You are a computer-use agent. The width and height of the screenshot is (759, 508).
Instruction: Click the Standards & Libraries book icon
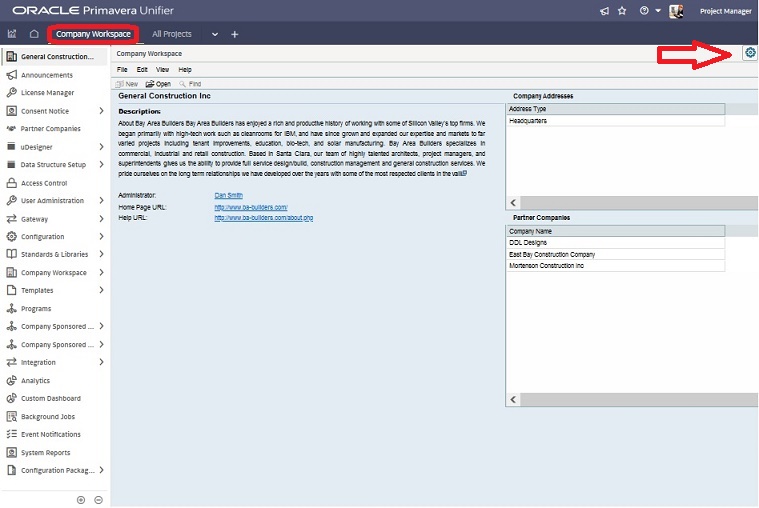tap(12, 254)
